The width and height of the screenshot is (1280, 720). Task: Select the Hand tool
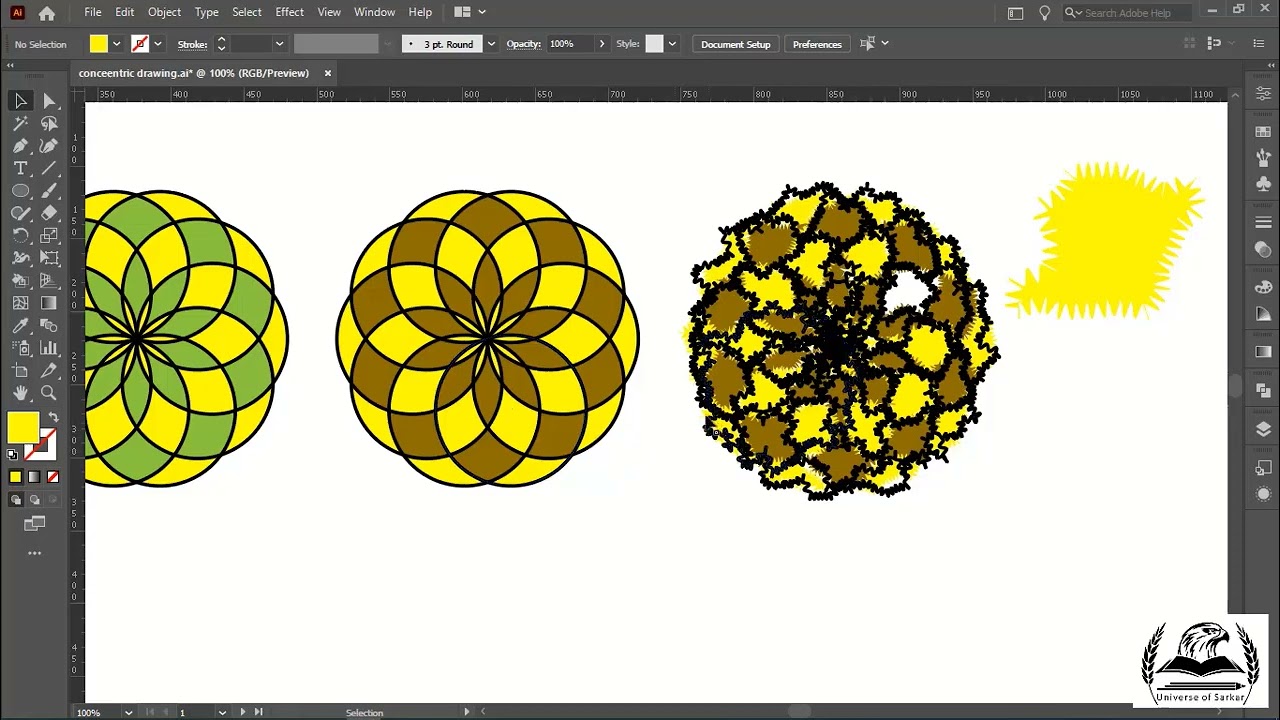coord(20,393)
